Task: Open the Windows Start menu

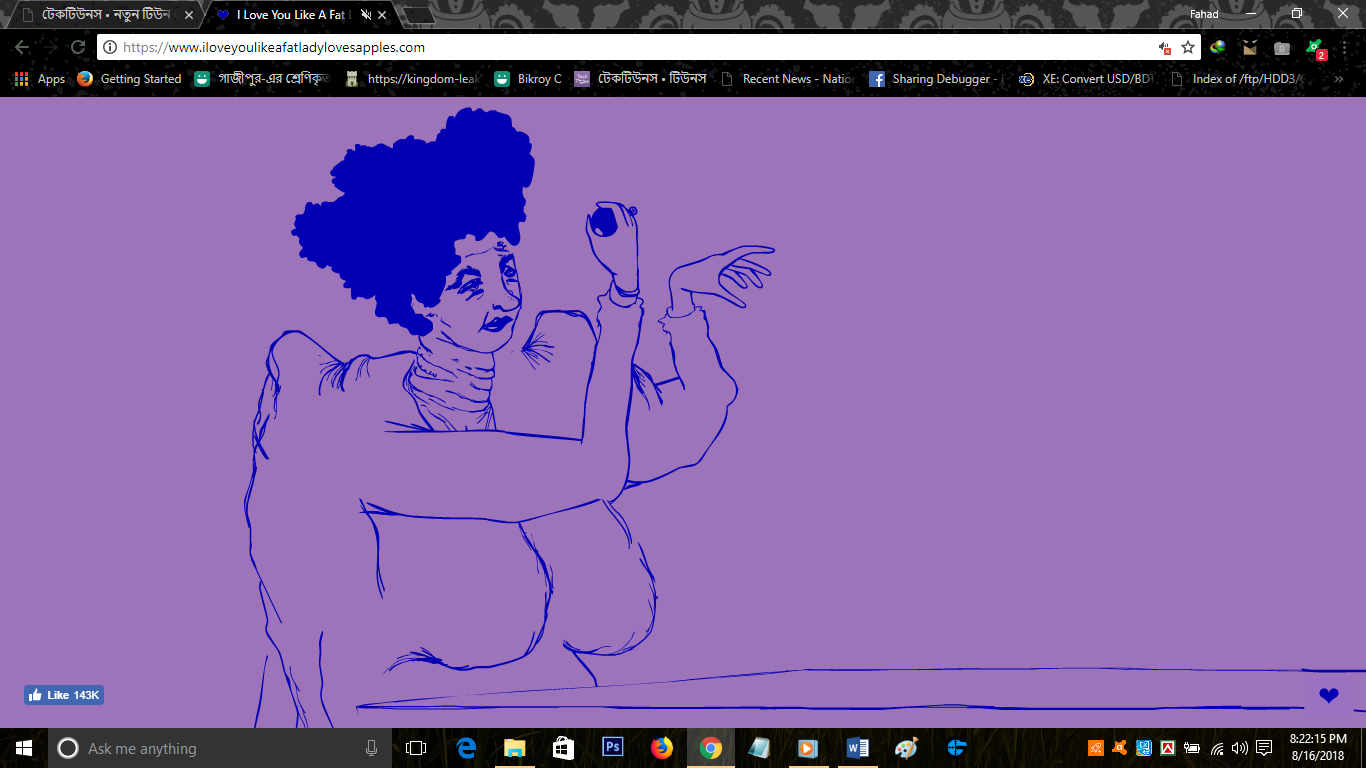Action: click(x=24, y=748)
